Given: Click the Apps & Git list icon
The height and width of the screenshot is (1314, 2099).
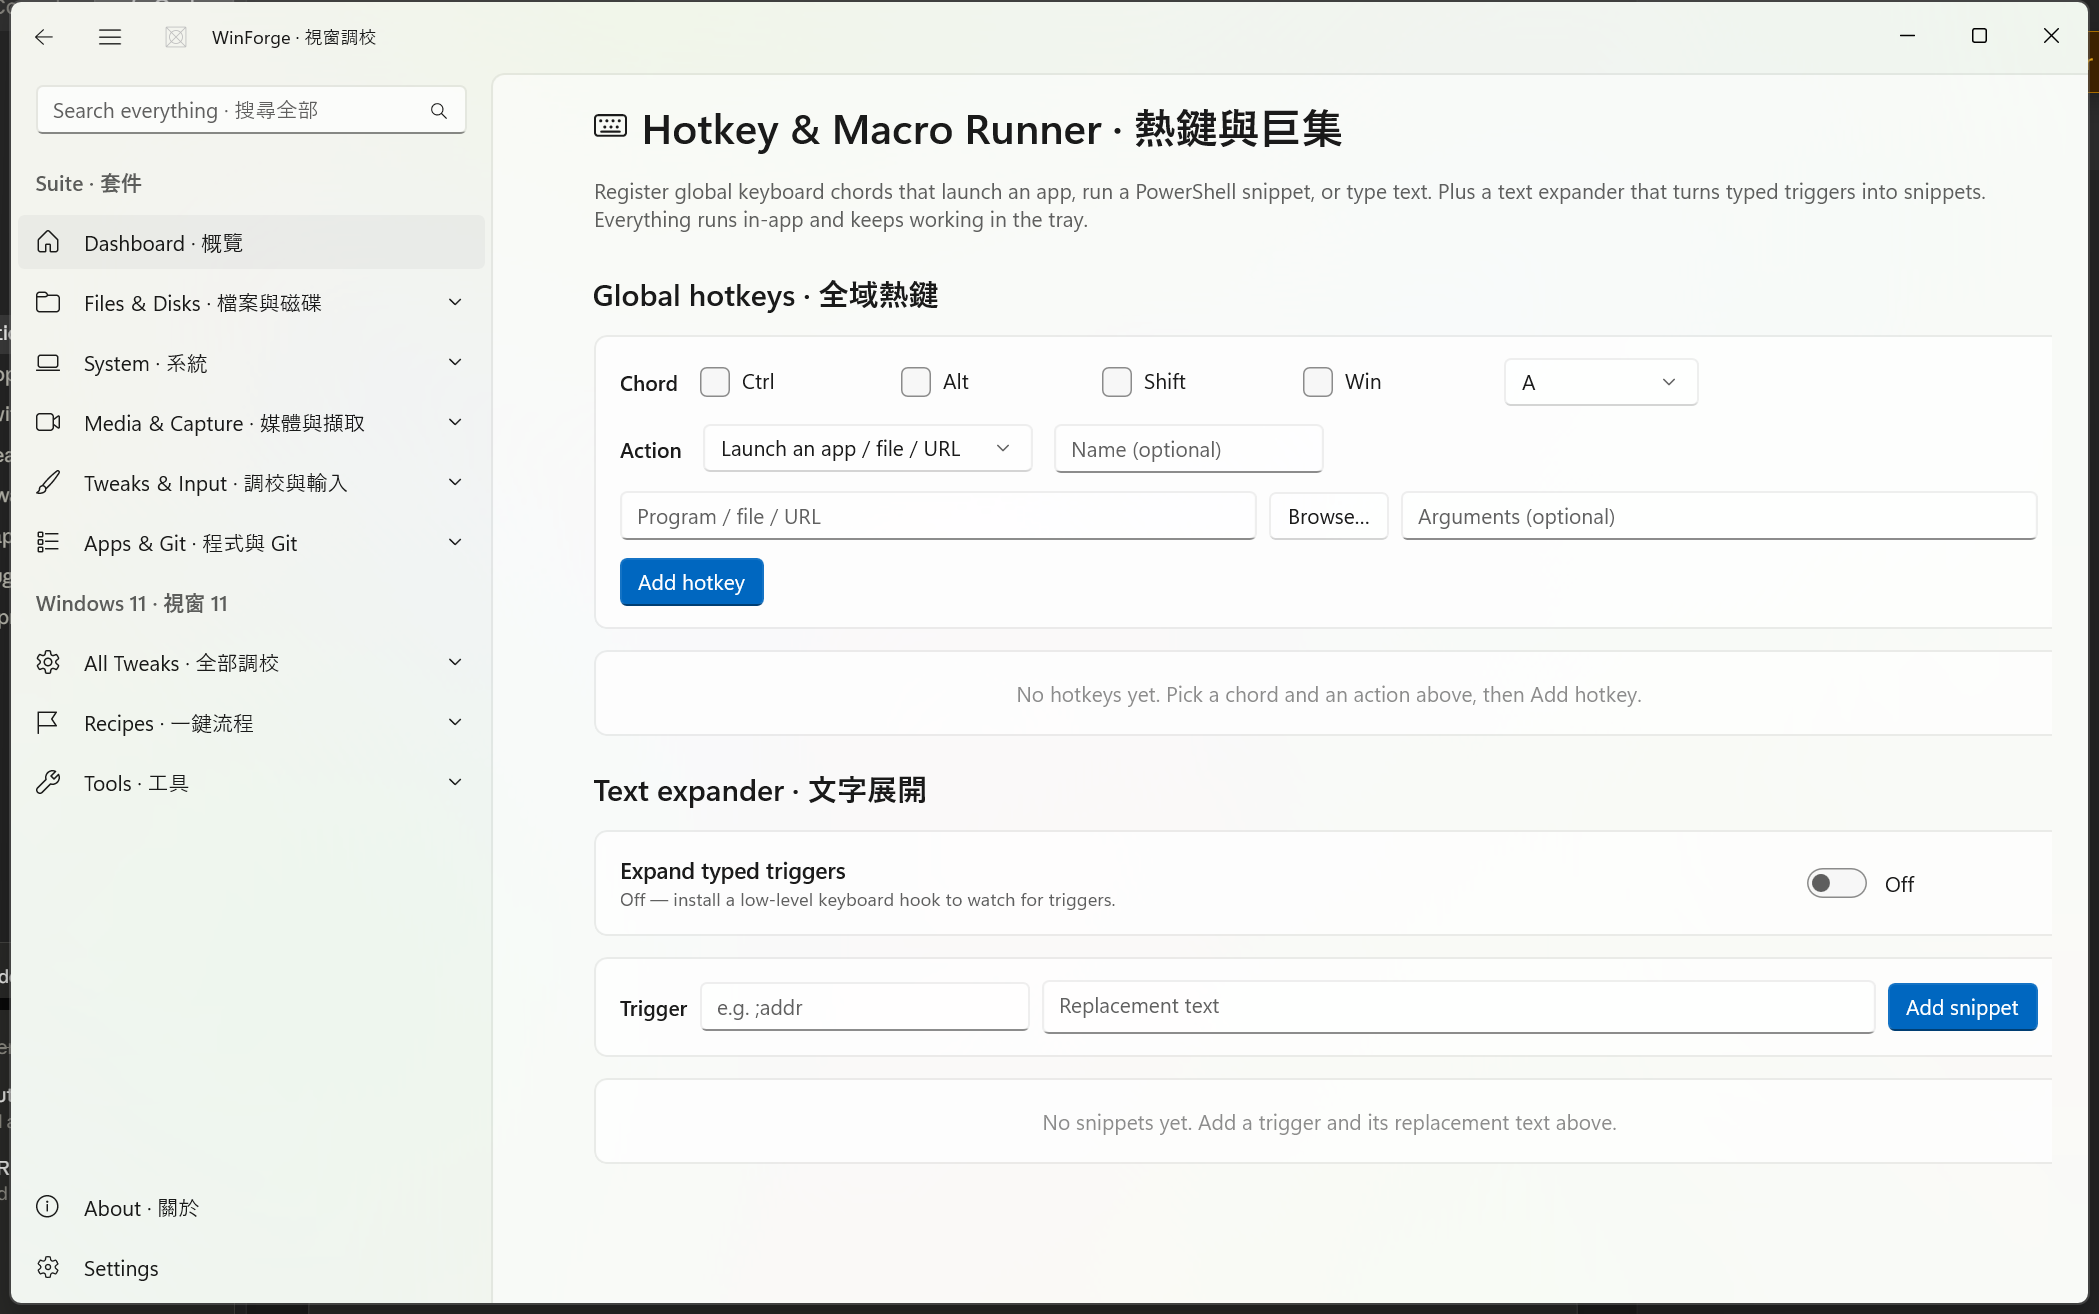Looking at the screenshot, I should coord(48,542).
